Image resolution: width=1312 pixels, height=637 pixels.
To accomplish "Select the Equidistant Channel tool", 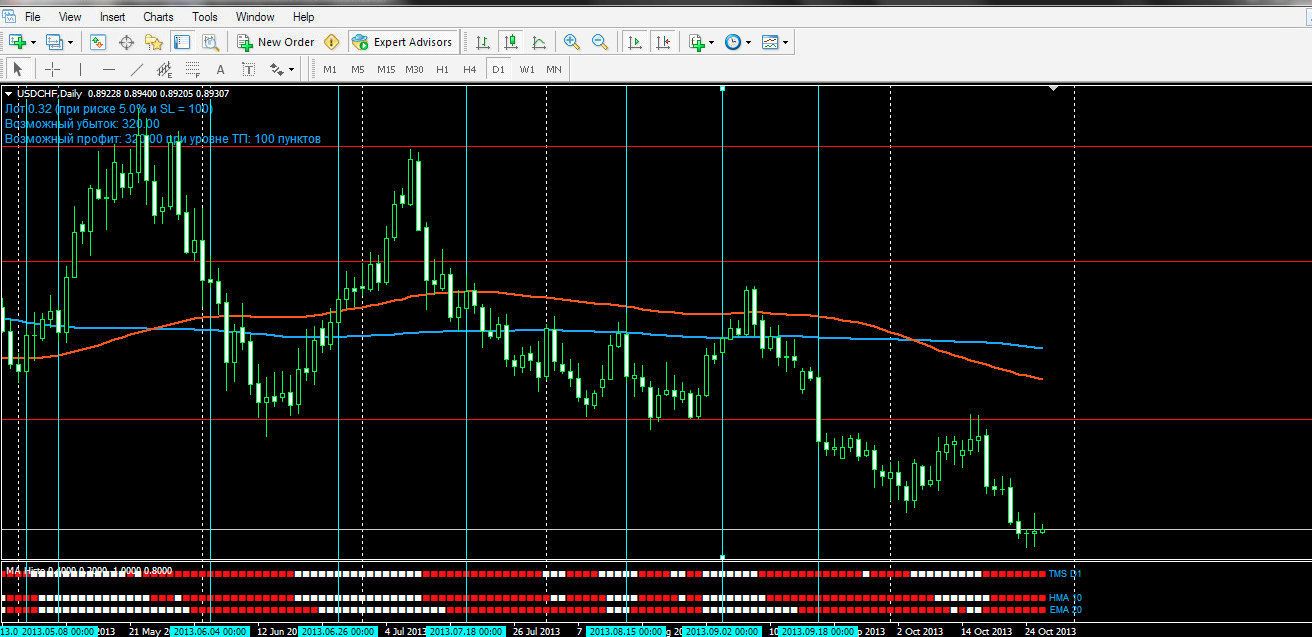I will [x=165, y=69].
